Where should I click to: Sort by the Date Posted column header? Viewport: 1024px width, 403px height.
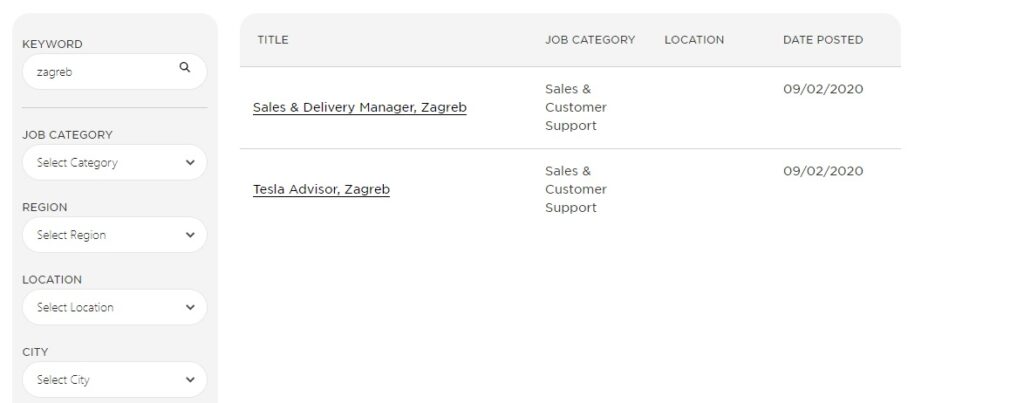point(822,40)
